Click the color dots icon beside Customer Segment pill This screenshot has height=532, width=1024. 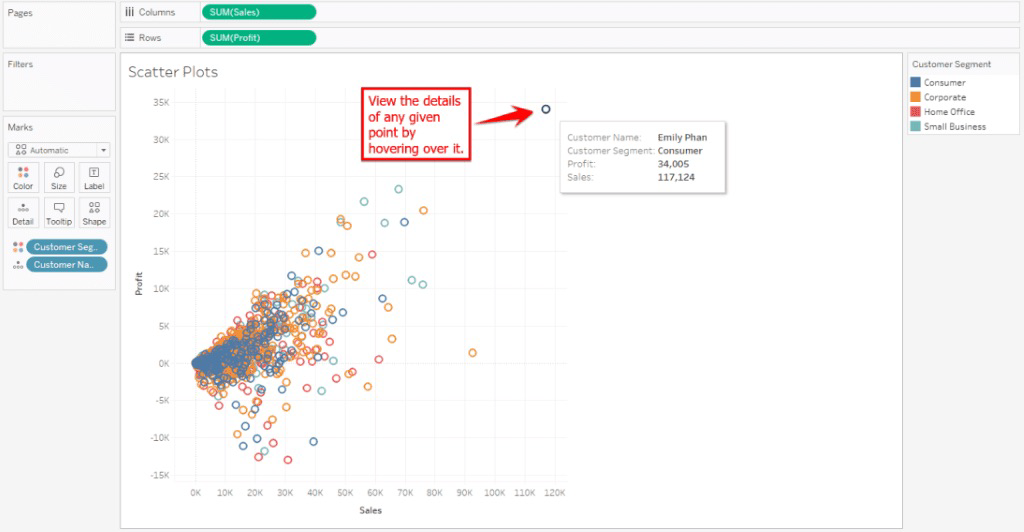17,247
